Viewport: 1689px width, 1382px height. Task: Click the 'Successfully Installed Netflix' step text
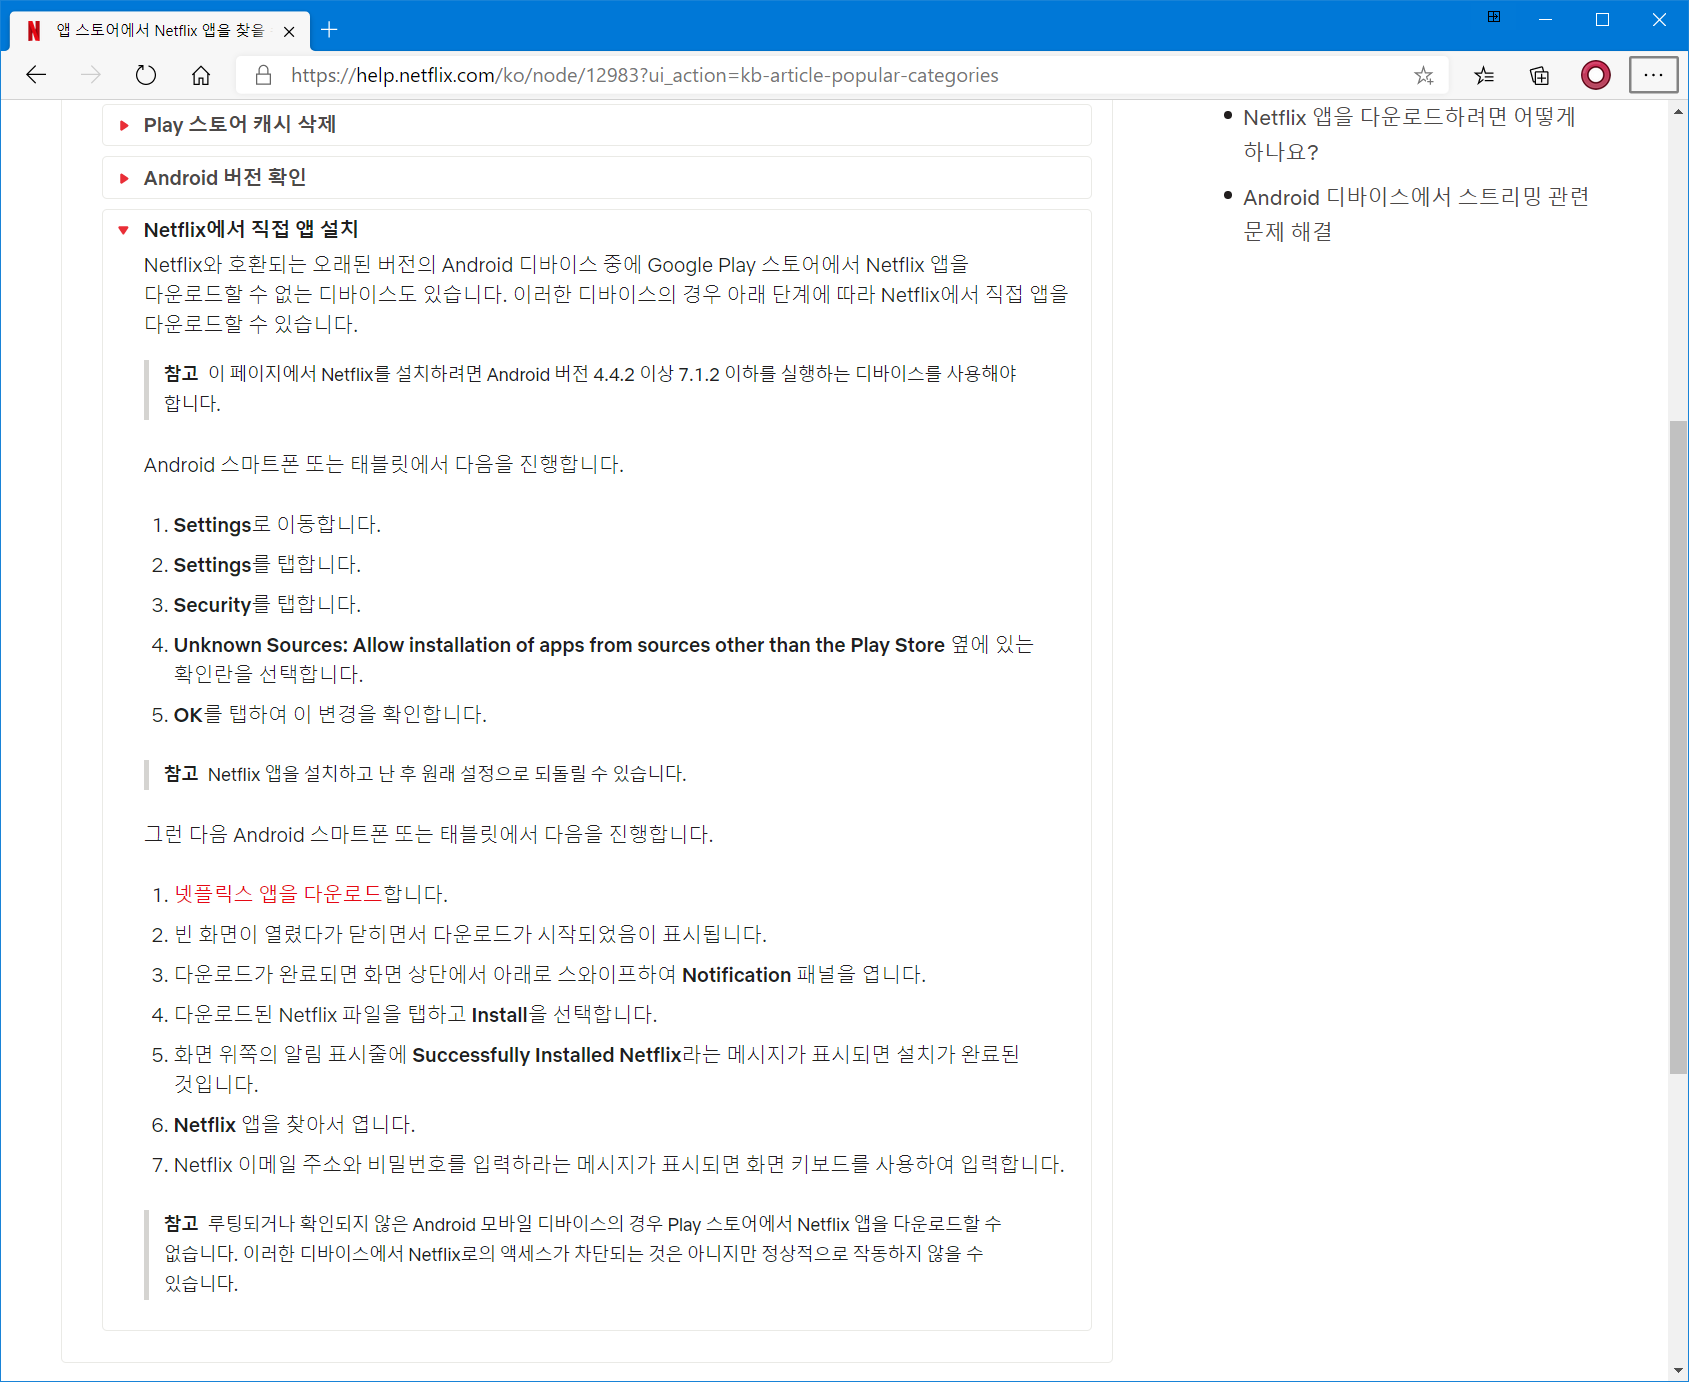point(596,1070)
